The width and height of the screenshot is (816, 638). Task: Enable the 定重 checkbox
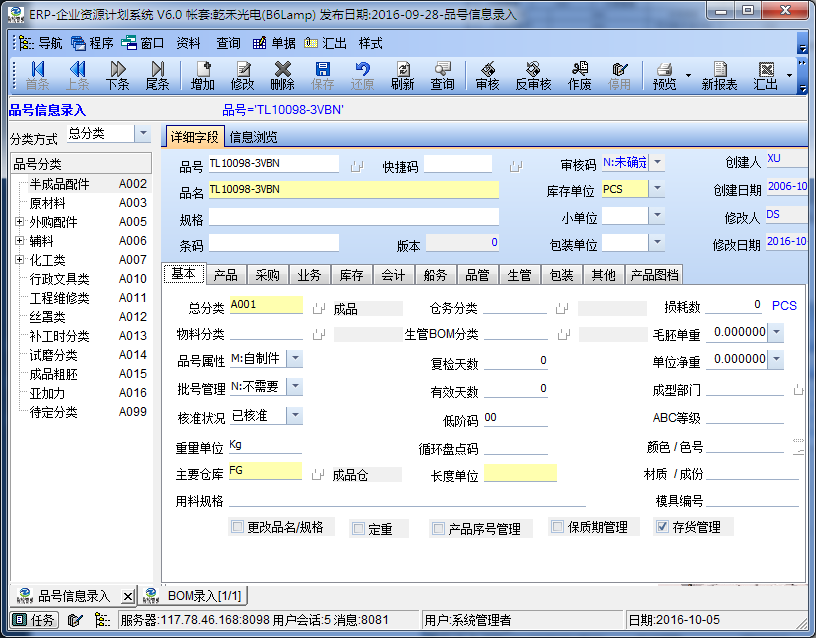click(358, 529)
